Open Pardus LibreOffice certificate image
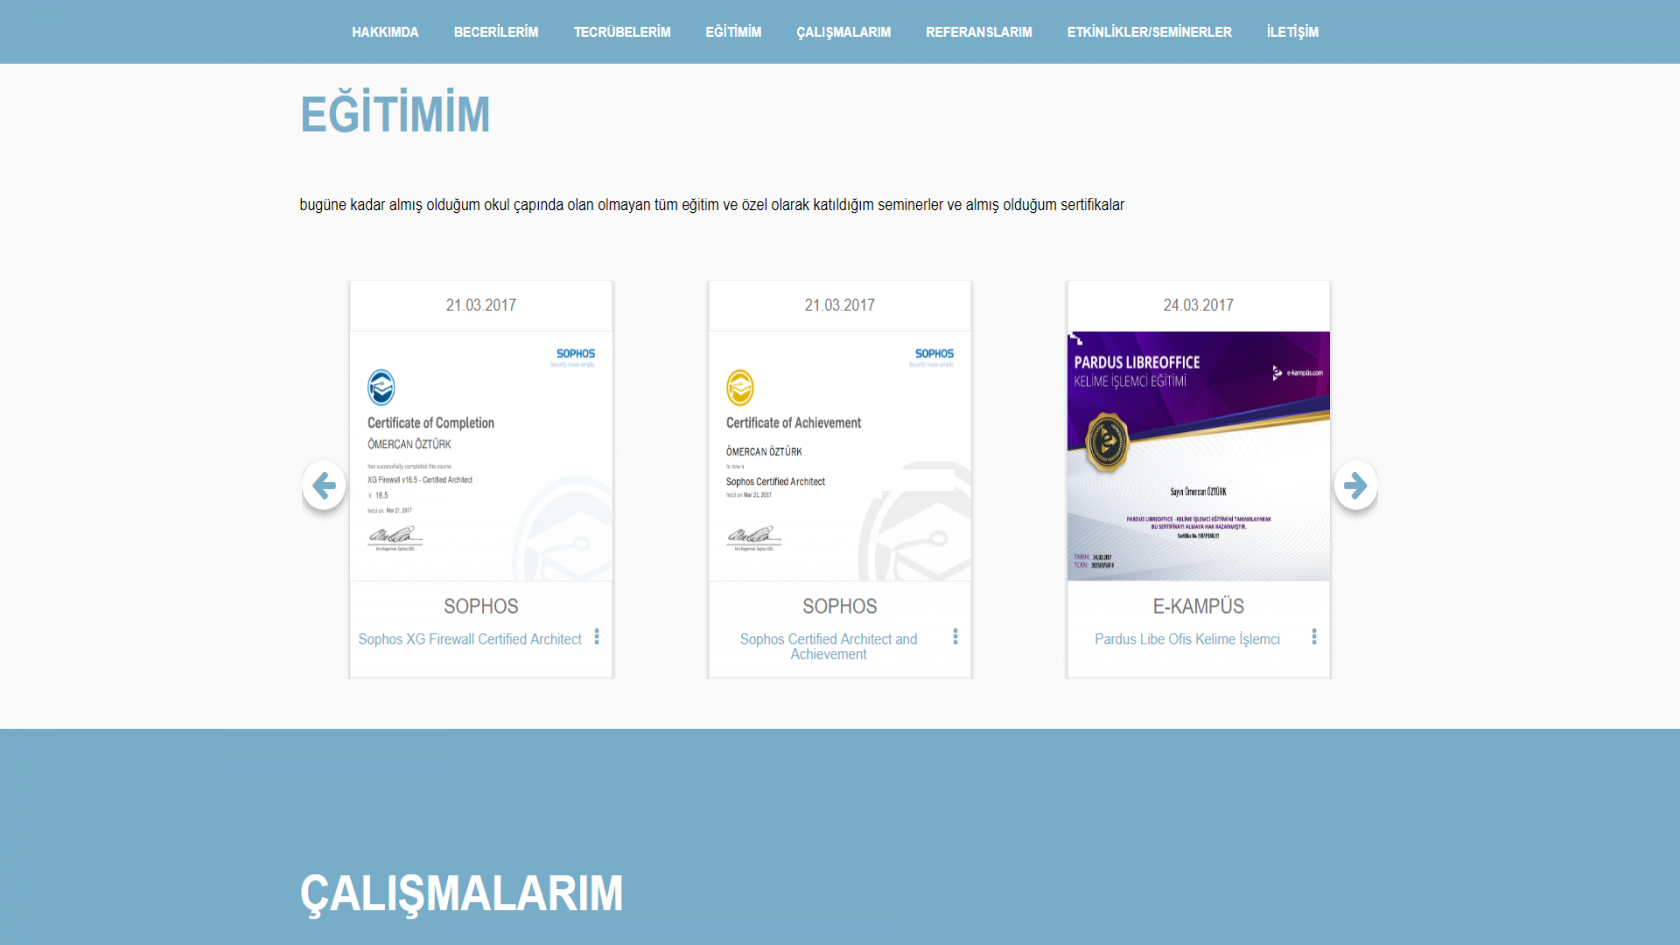Image resolution: width=1680 pixels, height=945 pixels. point(1198,456)
